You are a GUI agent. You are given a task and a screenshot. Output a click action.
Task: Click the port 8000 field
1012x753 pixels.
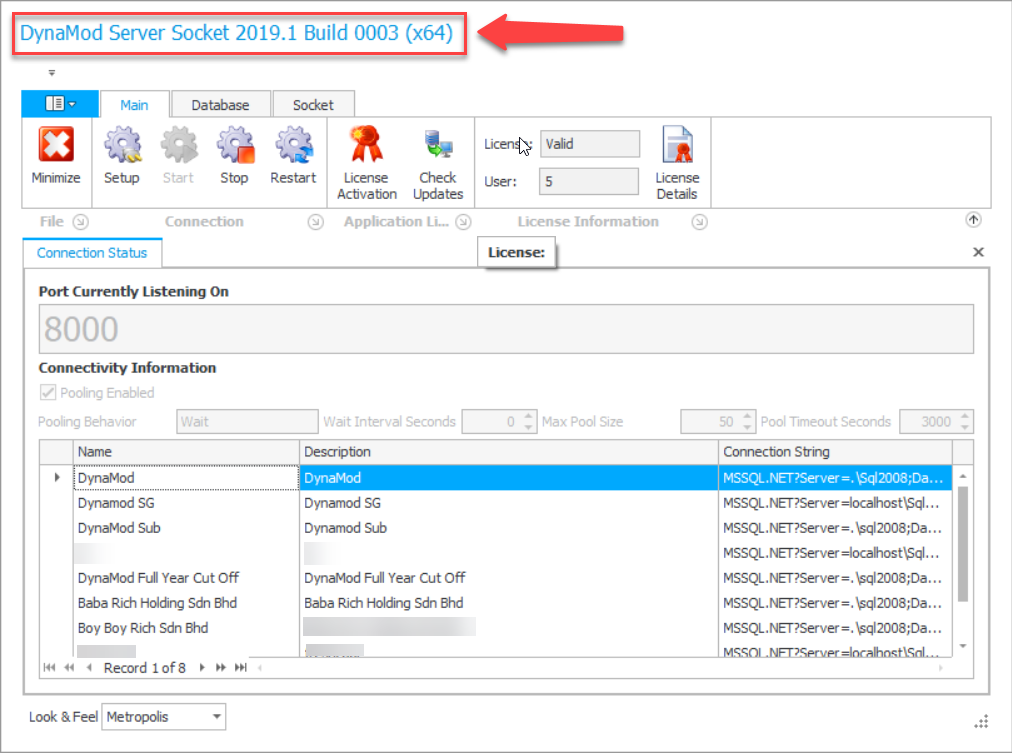pyautogui.click(x=506, y=329)
